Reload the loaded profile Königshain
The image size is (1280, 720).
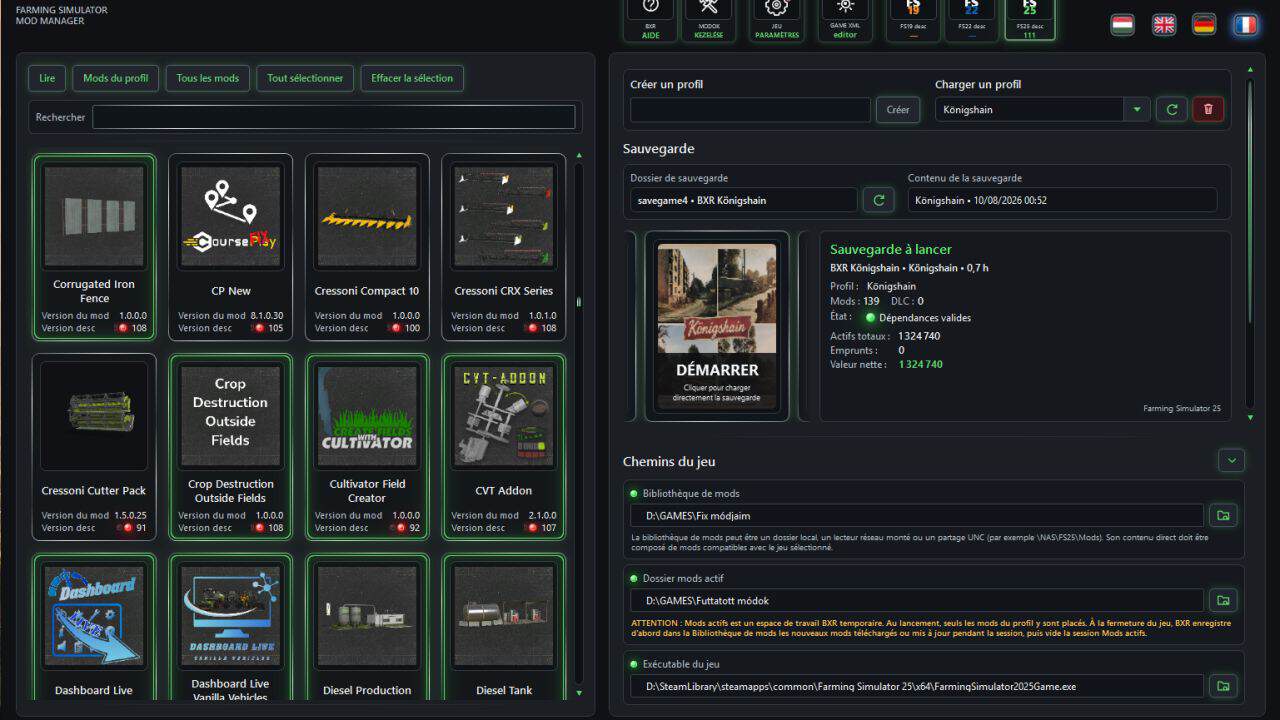click(x=1171, y=109)
